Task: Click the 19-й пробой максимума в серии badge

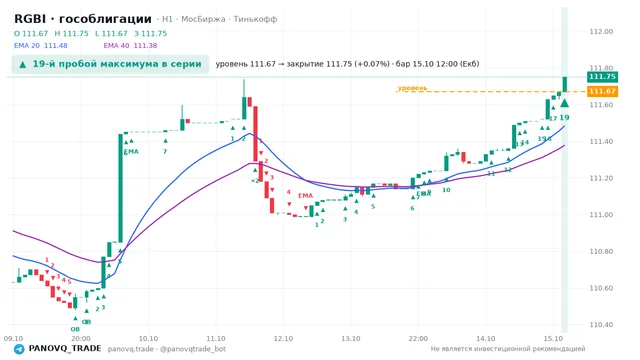Action: 110,64
